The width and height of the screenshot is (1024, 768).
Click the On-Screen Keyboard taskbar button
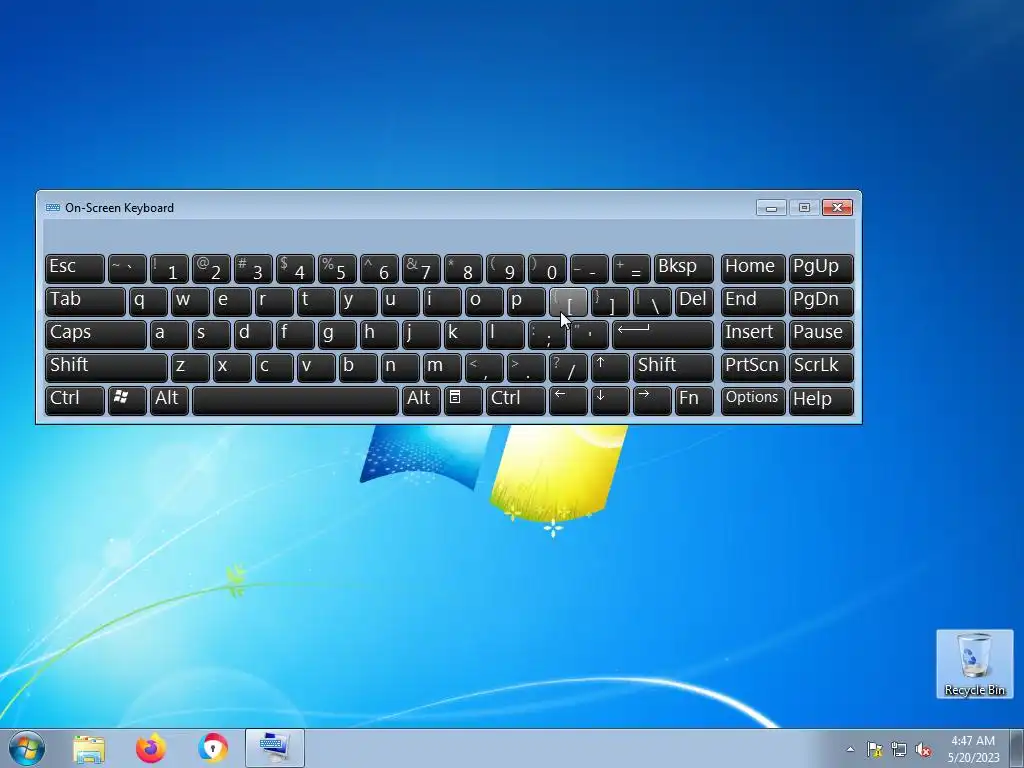pos(275,748)
